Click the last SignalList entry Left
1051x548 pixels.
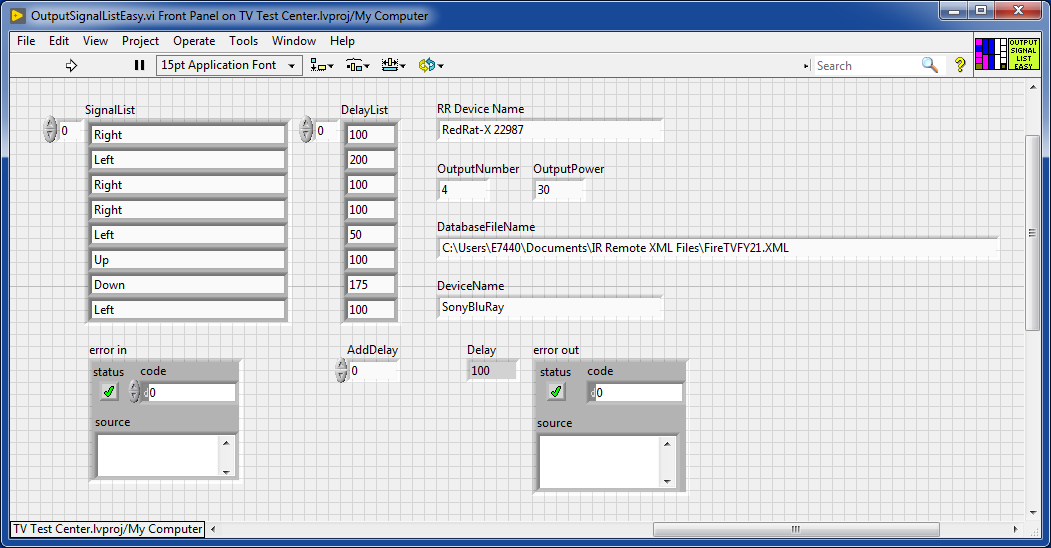[188, 310]
